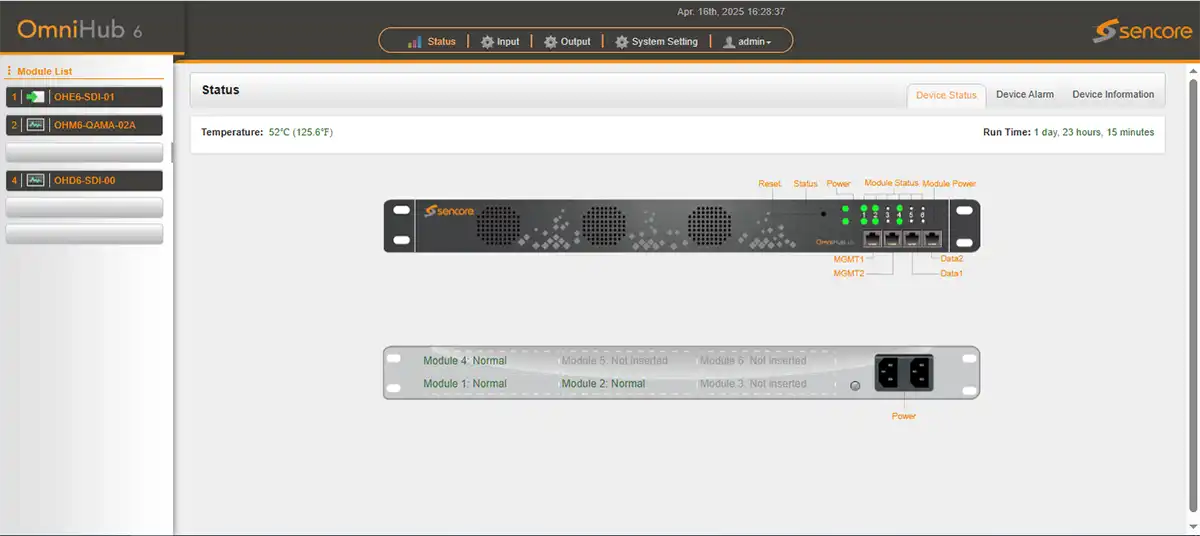Open the Status menu

432,42
